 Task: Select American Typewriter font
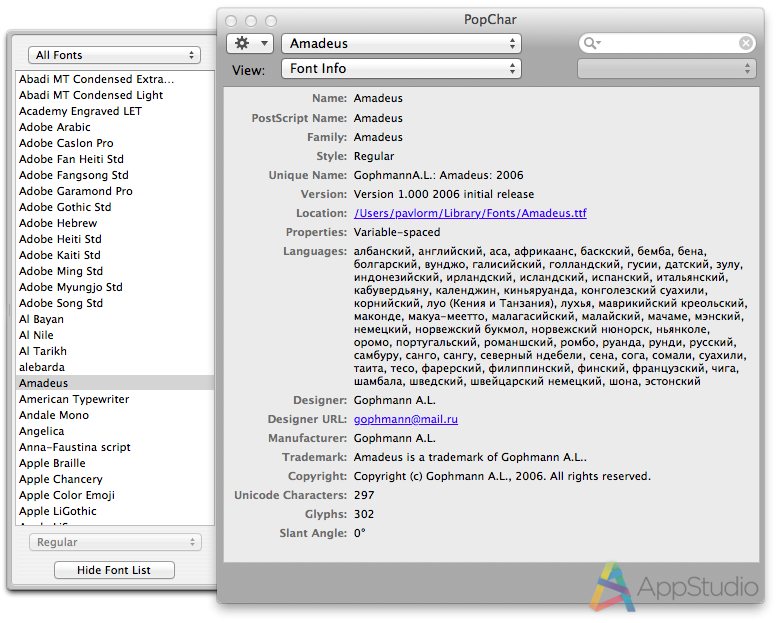[74, 399]
